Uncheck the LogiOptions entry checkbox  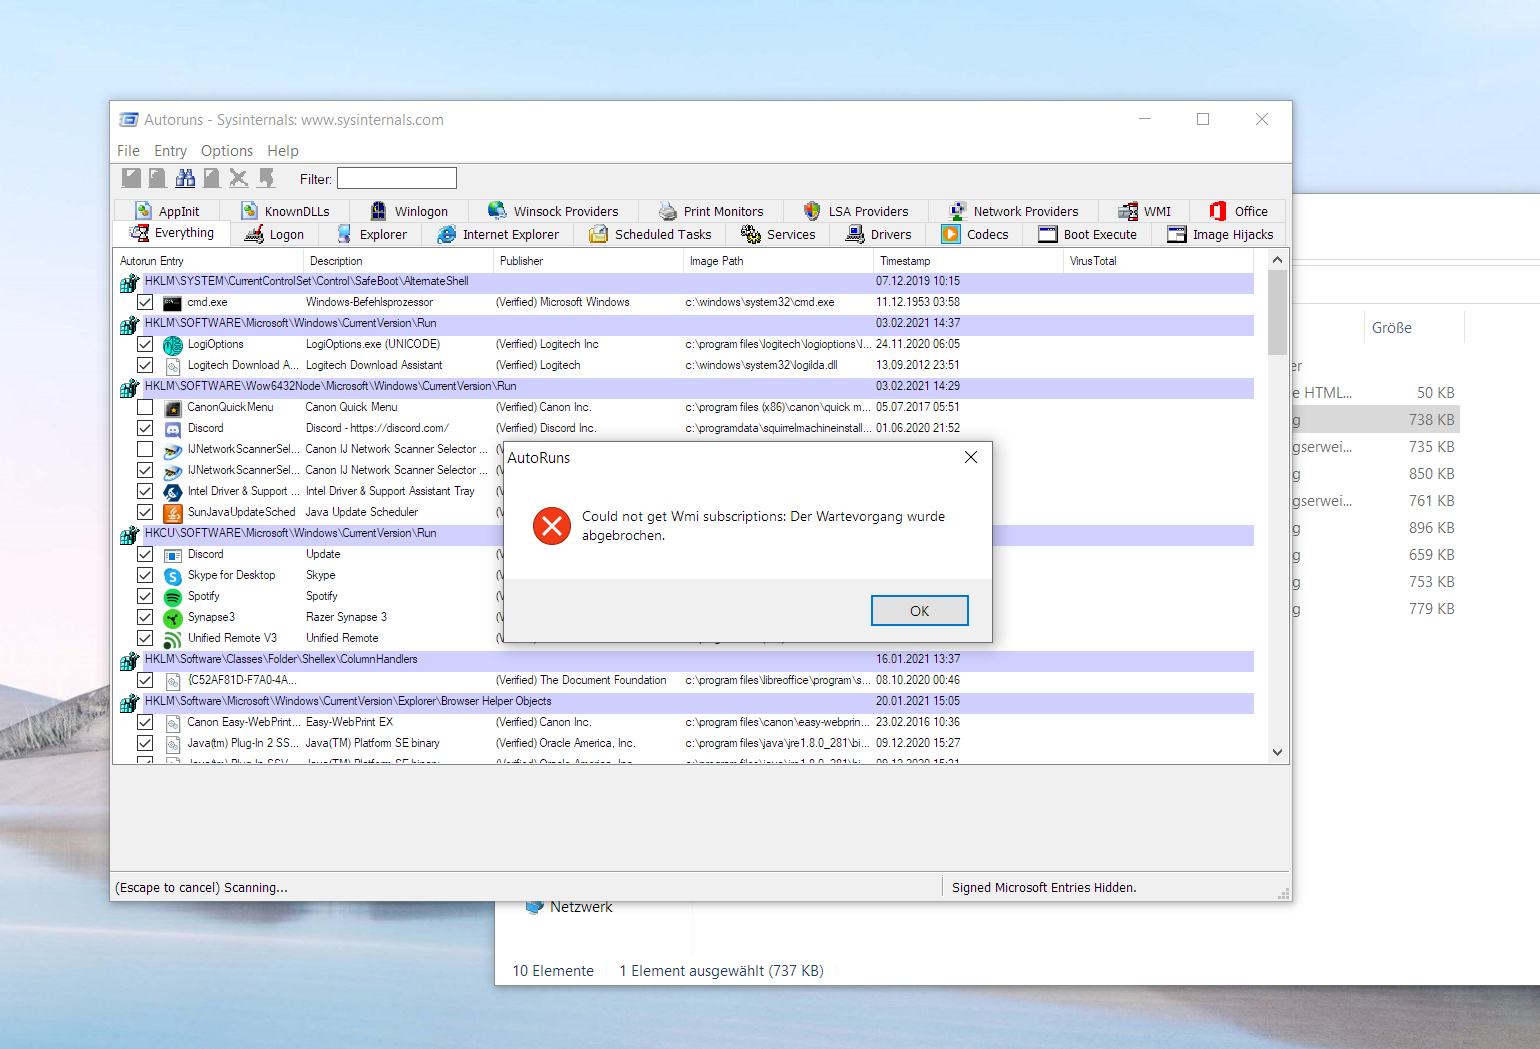(x=145, y=345)
